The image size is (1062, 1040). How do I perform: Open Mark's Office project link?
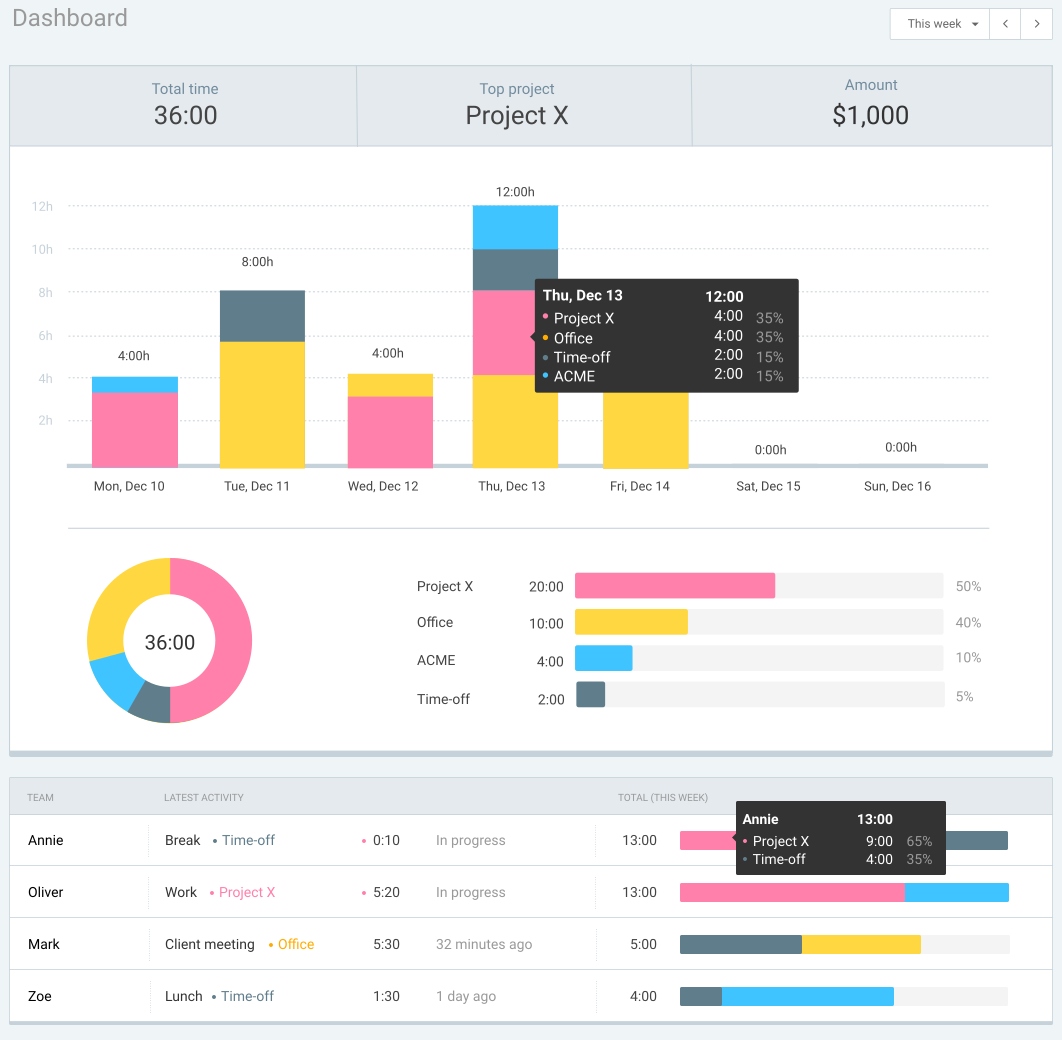coord(296,944)
